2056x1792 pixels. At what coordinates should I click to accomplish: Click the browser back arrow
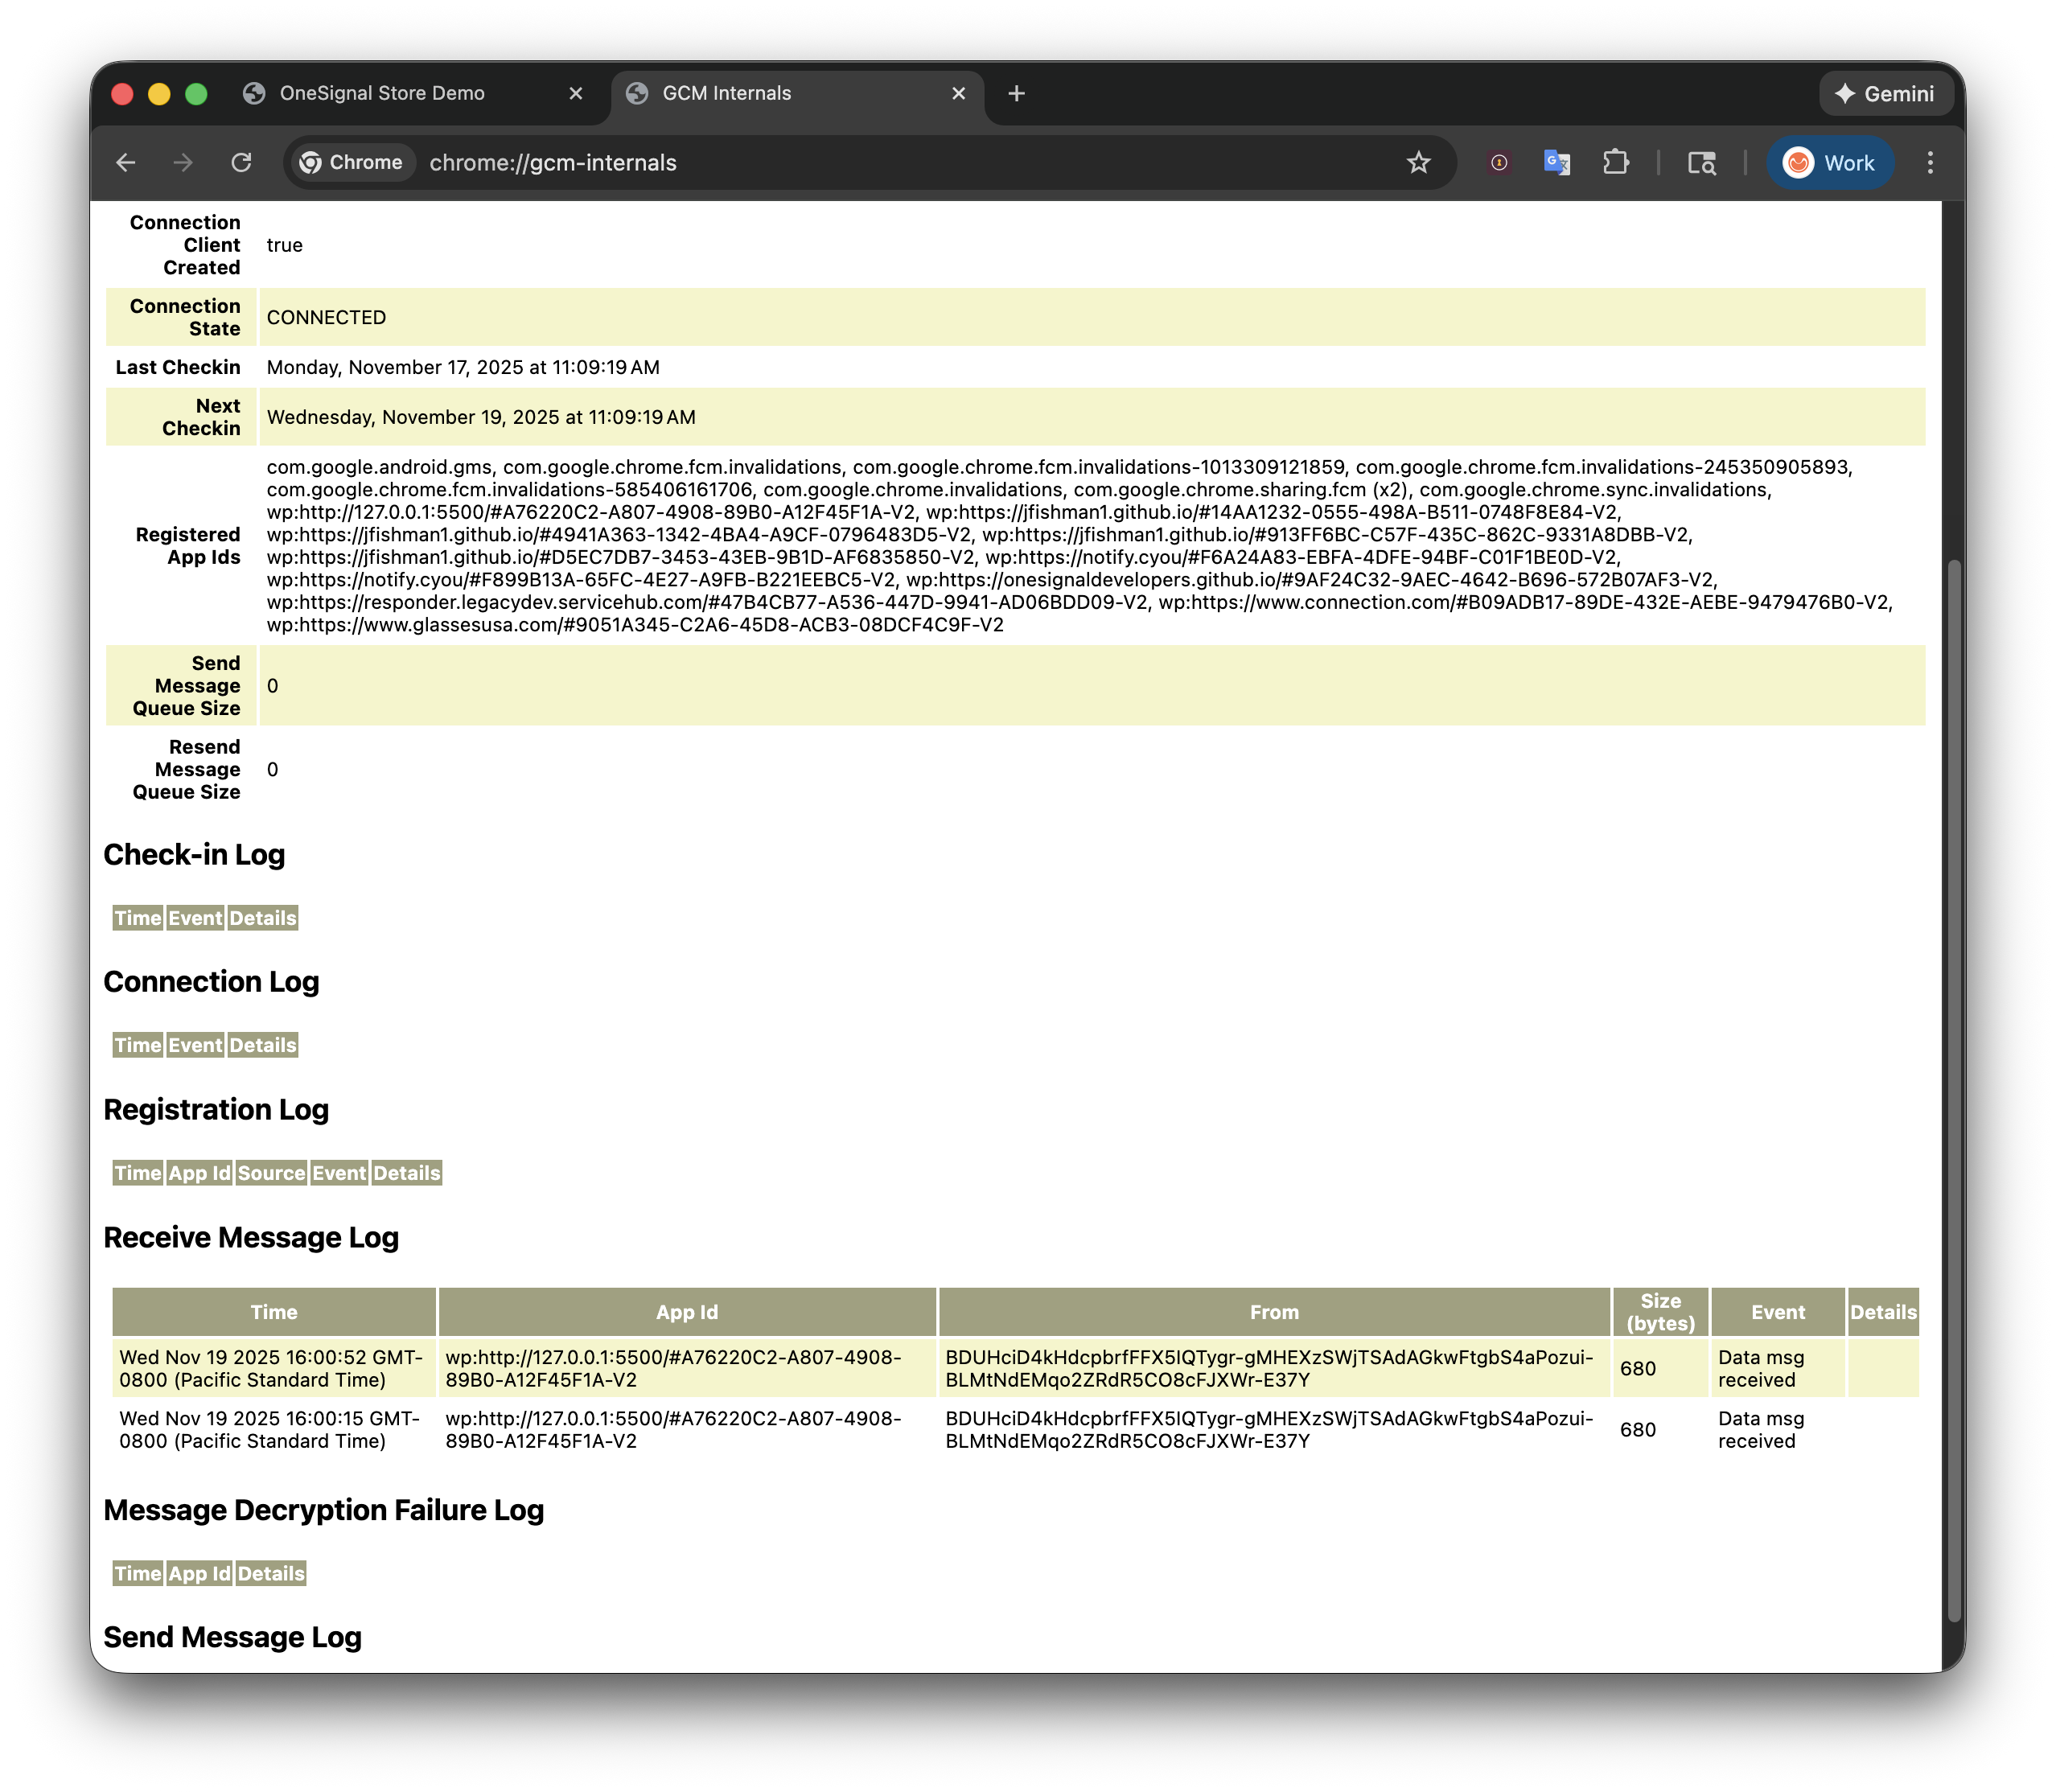(126, 163)
